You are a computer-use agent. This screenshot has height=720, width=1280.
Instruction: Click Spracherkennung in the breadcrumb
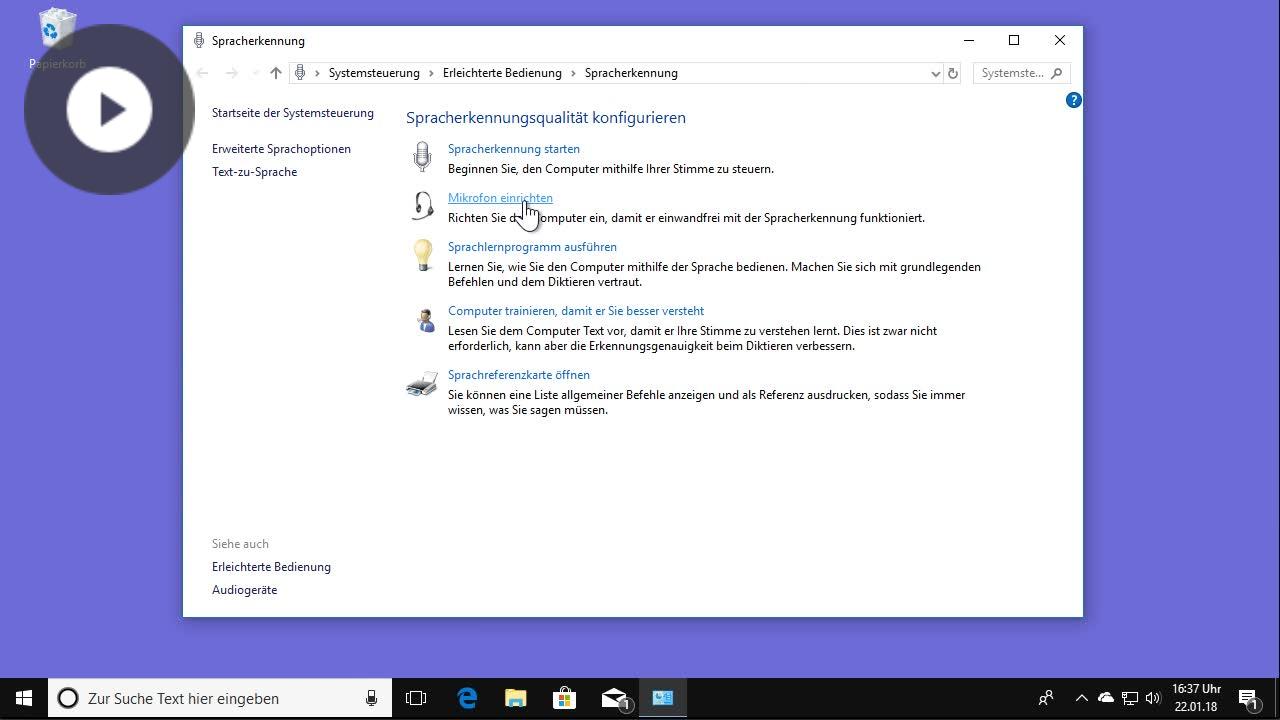tap(631, 73)
